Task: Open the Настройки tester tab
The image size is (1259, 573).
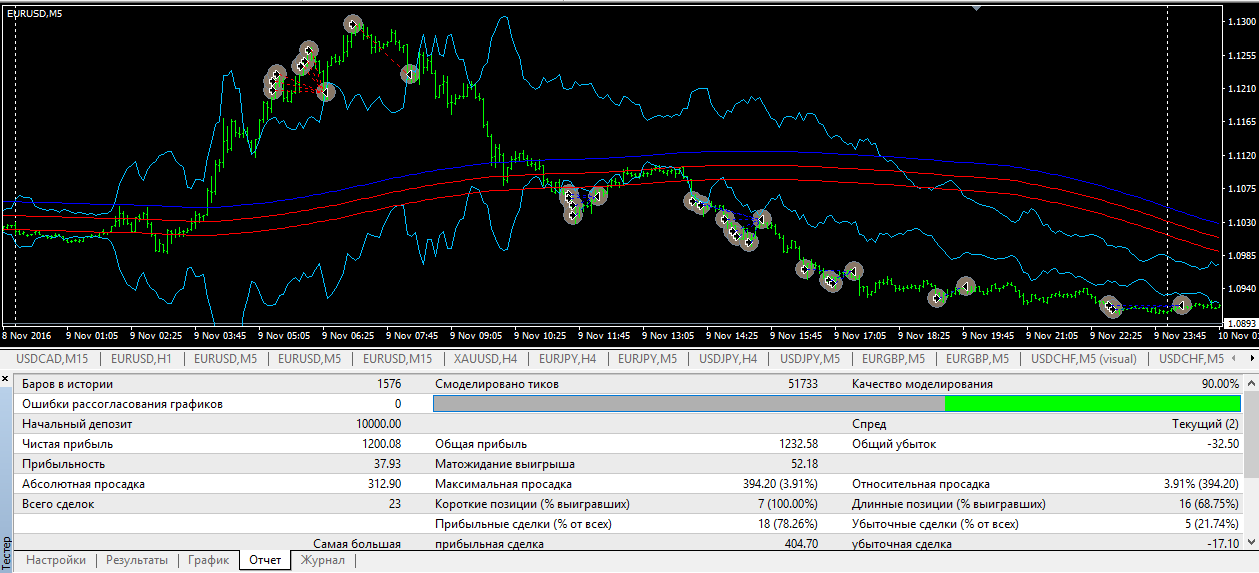Action: click(56, 560)
